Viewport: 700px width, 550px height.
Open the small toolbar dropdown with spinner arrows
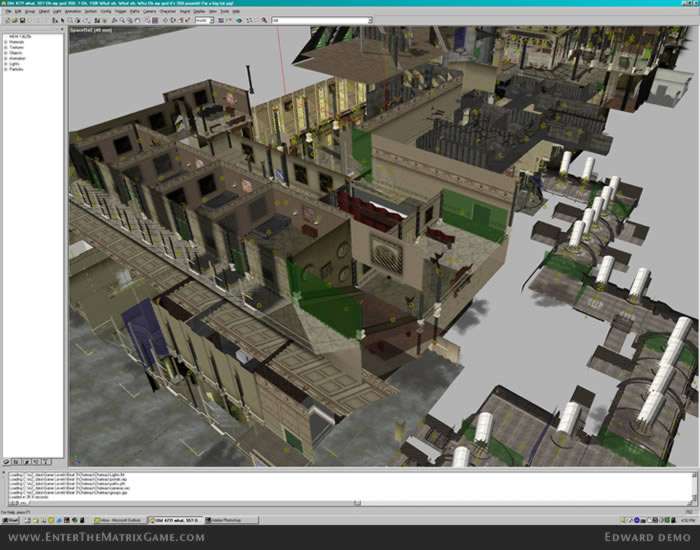point(212,21)
